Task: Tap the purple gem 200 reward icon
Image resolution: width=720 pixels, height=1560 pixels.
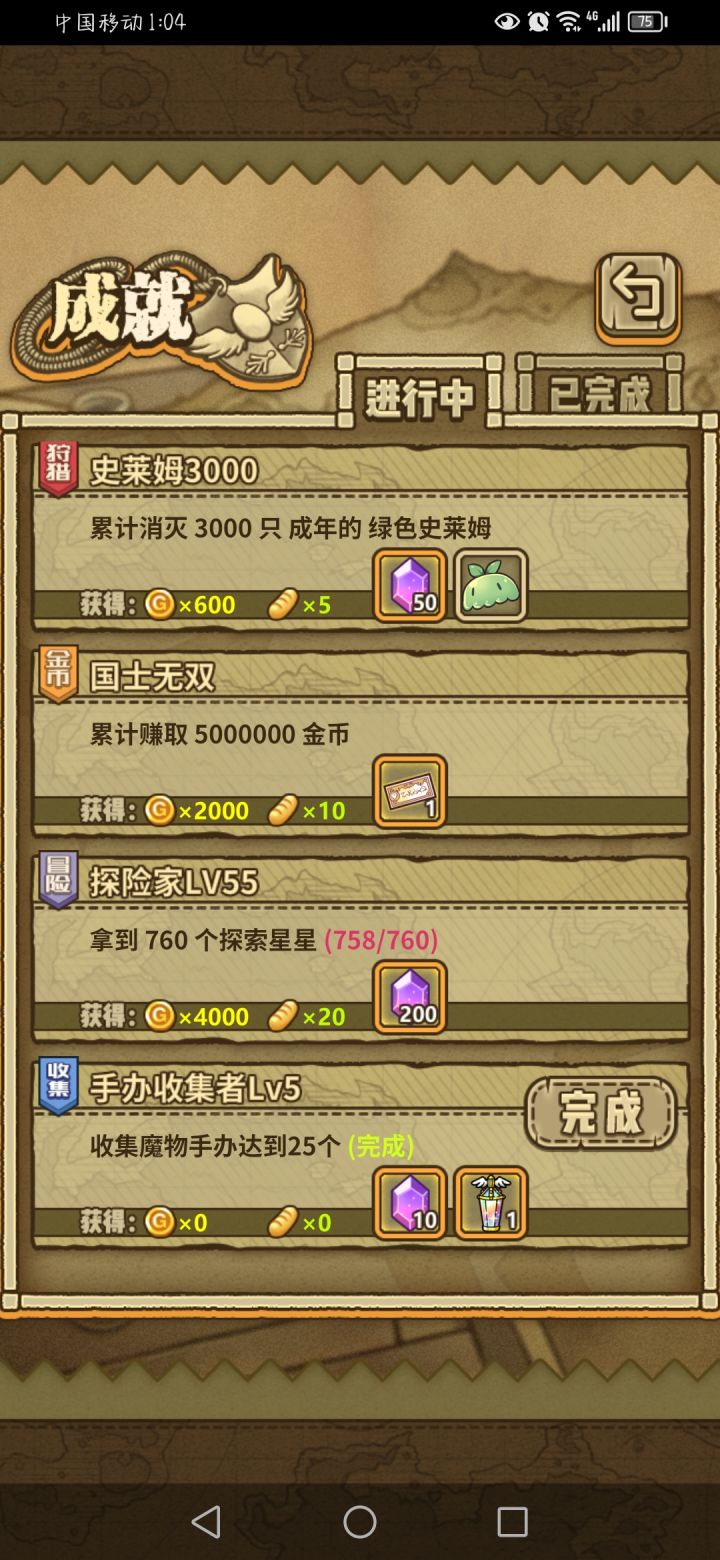Action: pyautogui.click(x=410, y=998)
